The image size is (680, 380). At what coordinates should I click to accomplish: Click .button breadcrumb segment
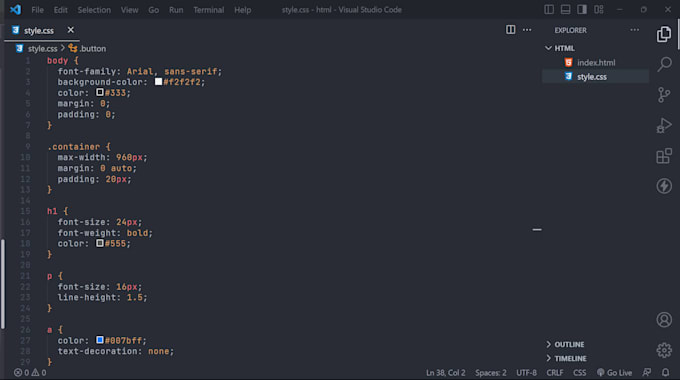point(93,49)
